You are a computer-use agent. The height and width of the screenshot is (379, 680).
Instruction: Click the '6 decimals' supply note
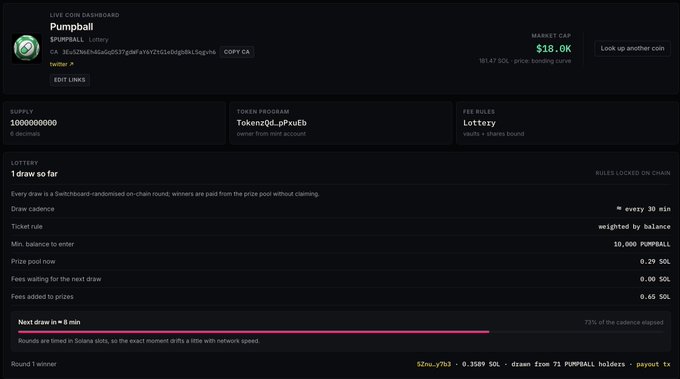click(25, 134)
